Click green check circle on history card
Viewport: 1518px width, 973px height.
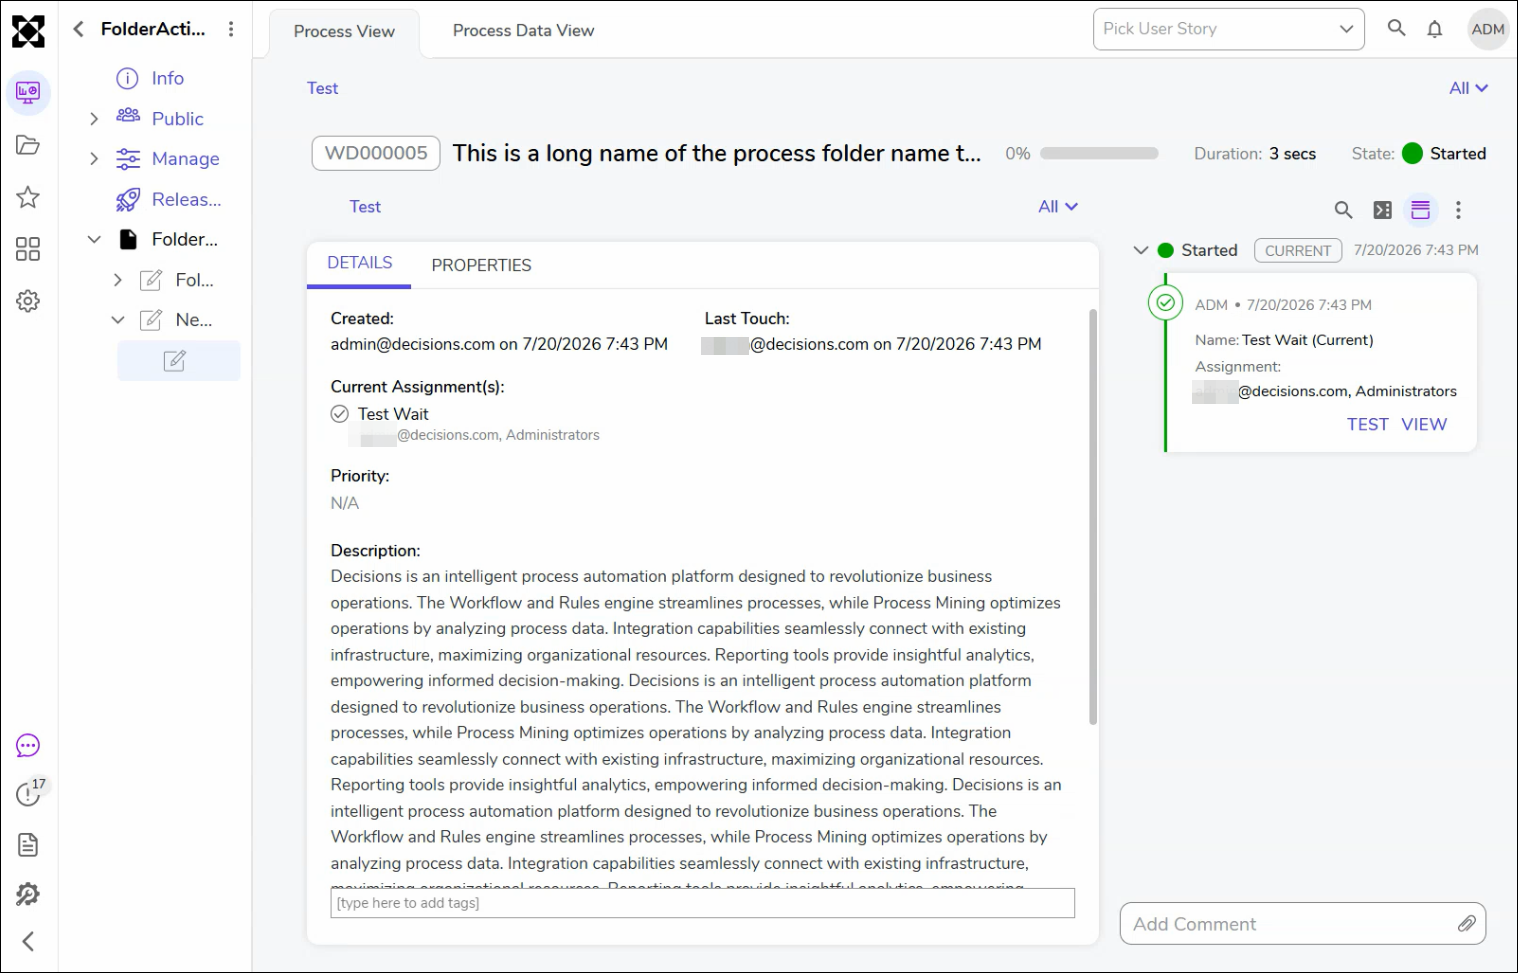1165,302
